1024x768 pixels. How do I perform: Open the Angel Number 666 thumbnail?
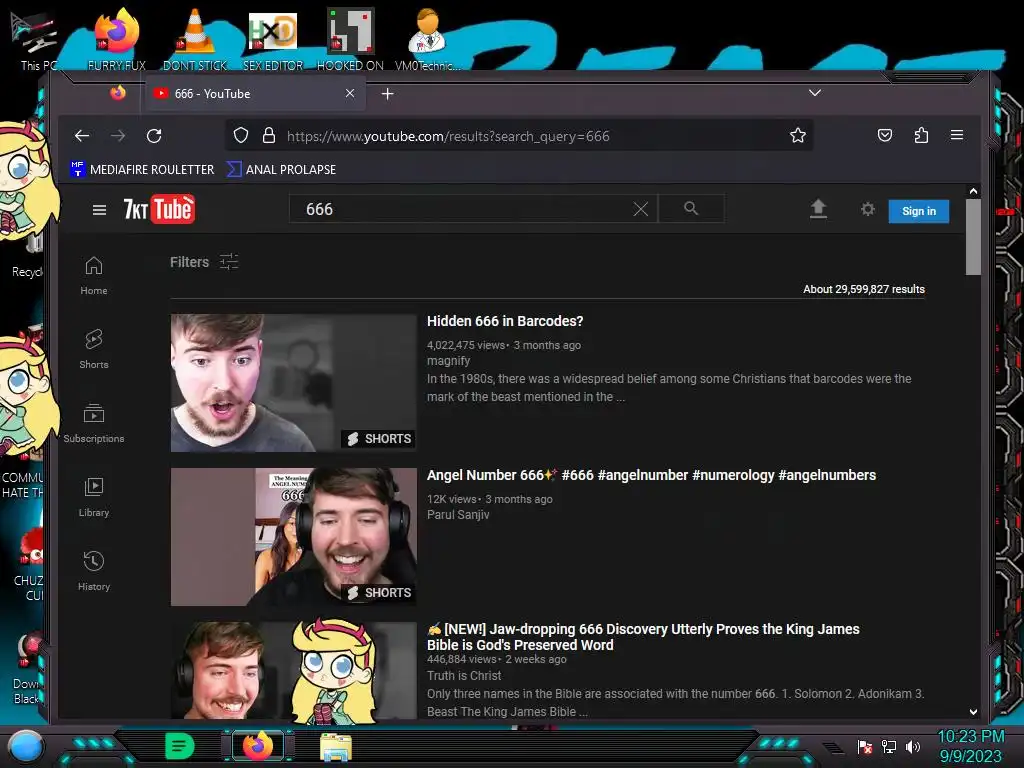point(293,537)
